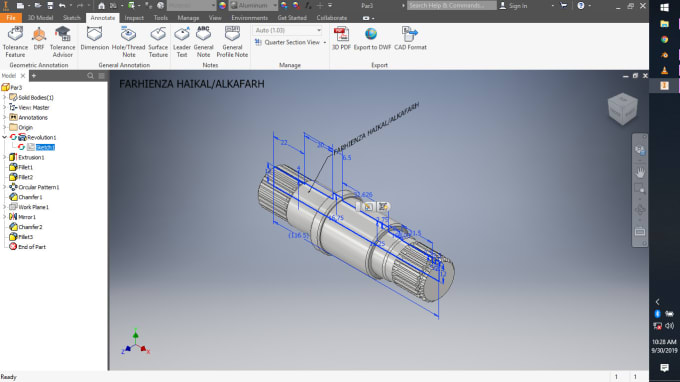Open the File menu
Image resolution: width=680 pixels, height=382 pixels.
(x=11, y=18)
